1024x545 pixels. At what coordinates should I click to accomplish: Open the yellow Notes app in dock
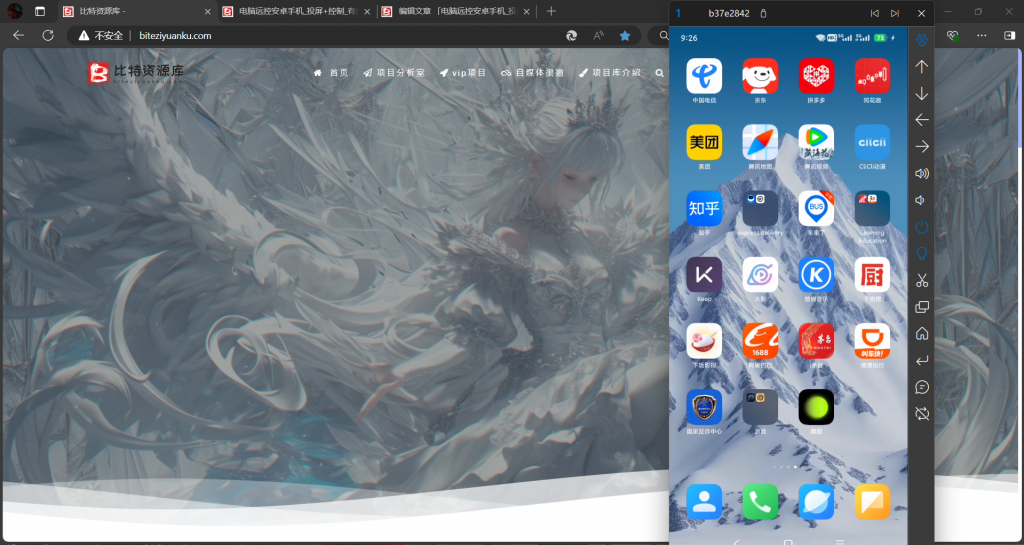872,502
